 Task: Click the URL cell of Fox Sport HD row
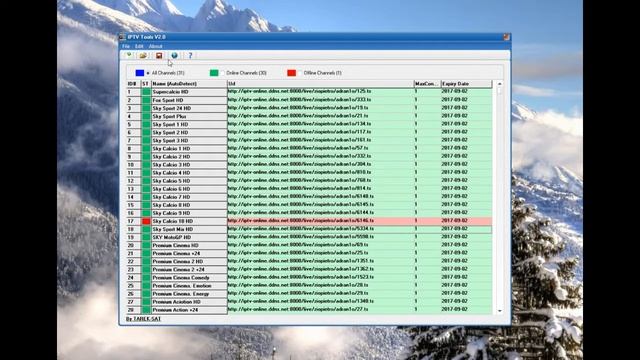coord(320,100)
